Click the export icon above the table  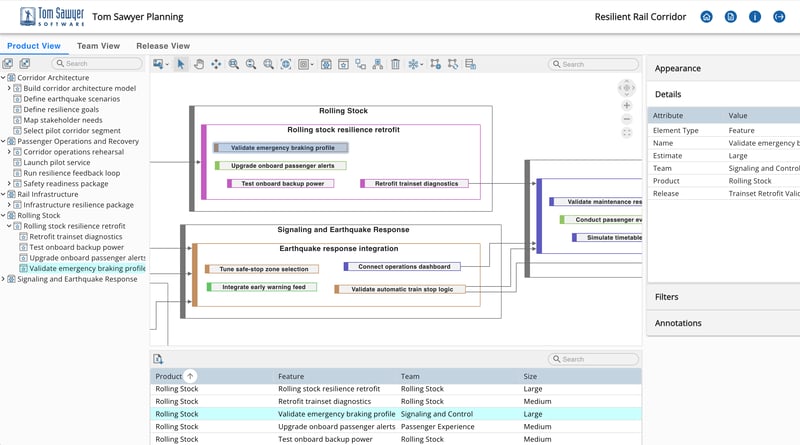click(158, 359)
